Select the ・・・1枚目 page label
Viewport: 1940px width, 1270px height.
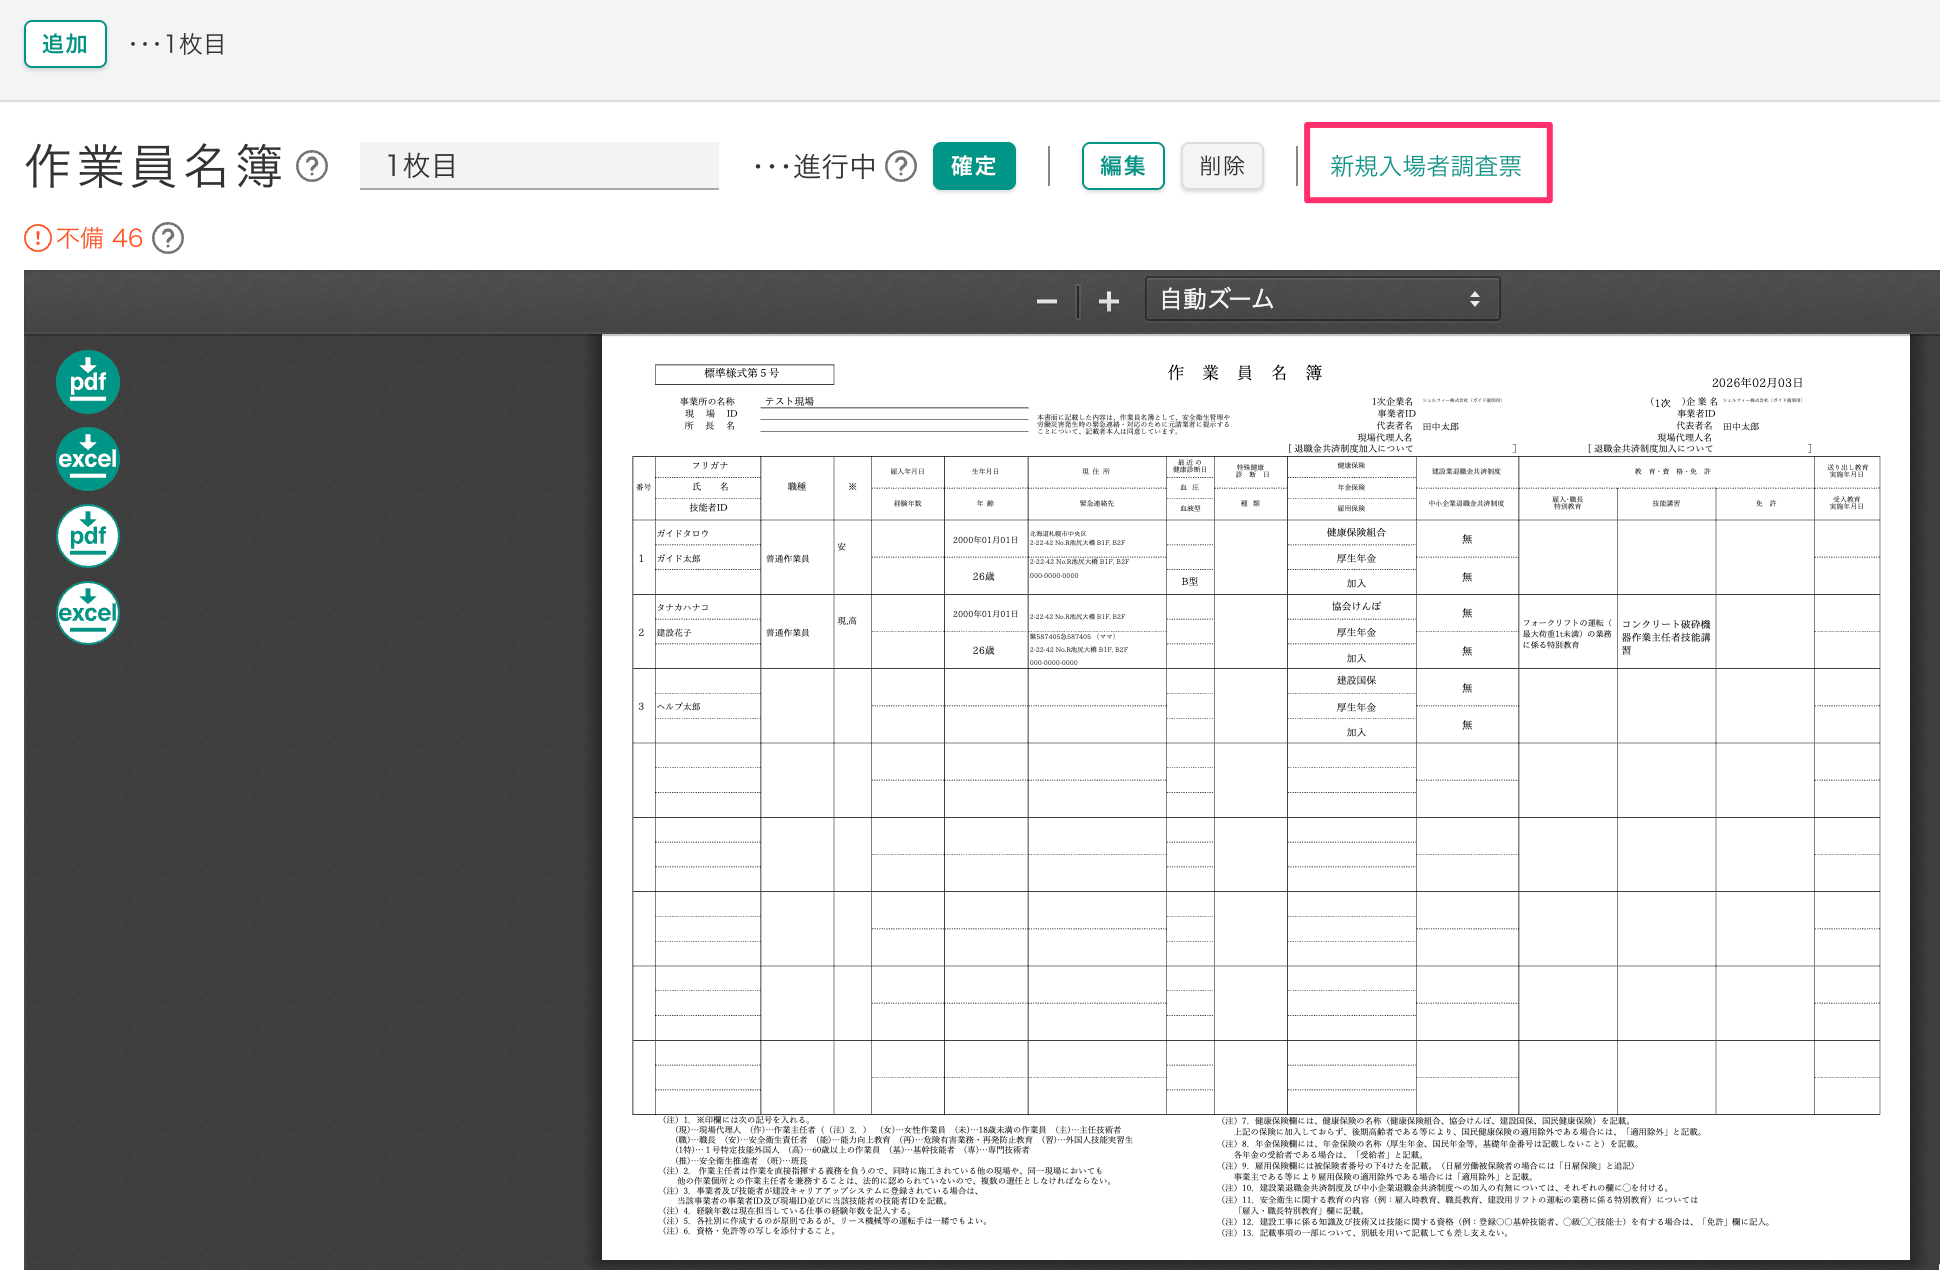[175, 44]
